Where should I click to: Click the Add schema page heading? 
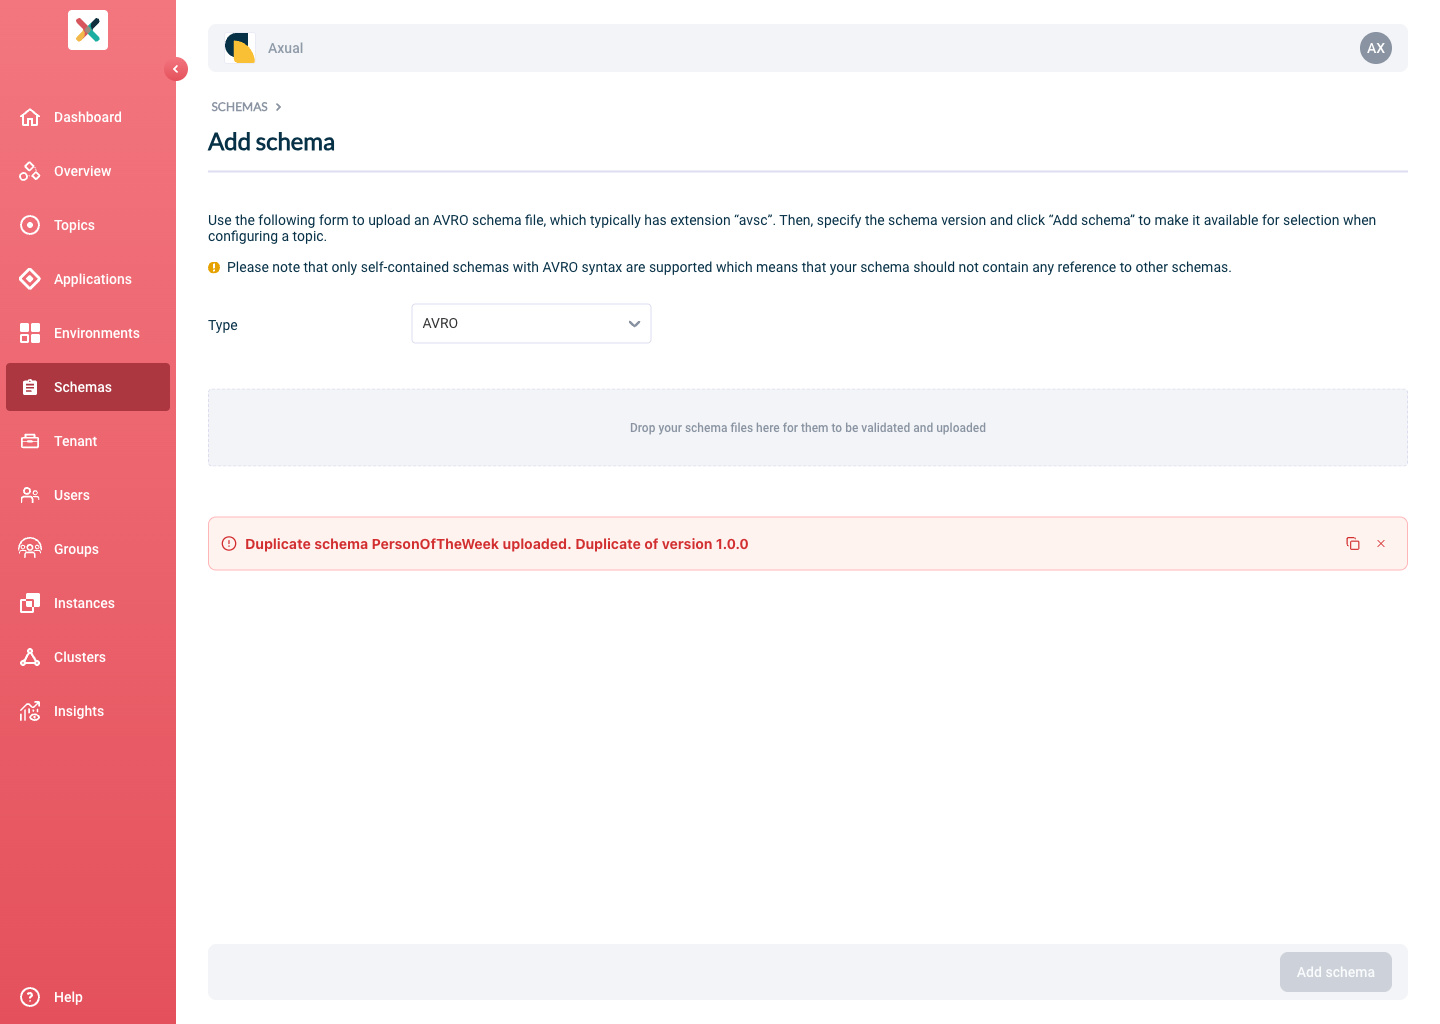point(271,142)
